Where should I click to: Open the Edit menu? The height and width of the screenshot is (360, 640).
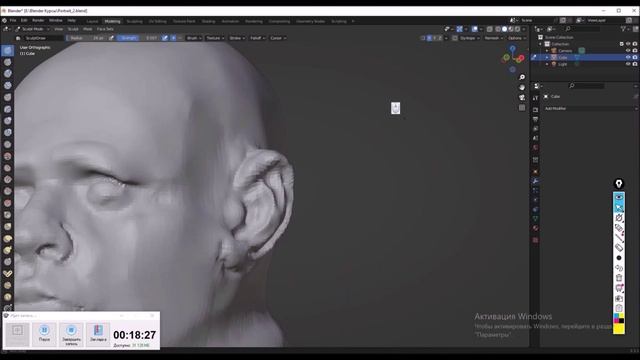pos(24,20)
